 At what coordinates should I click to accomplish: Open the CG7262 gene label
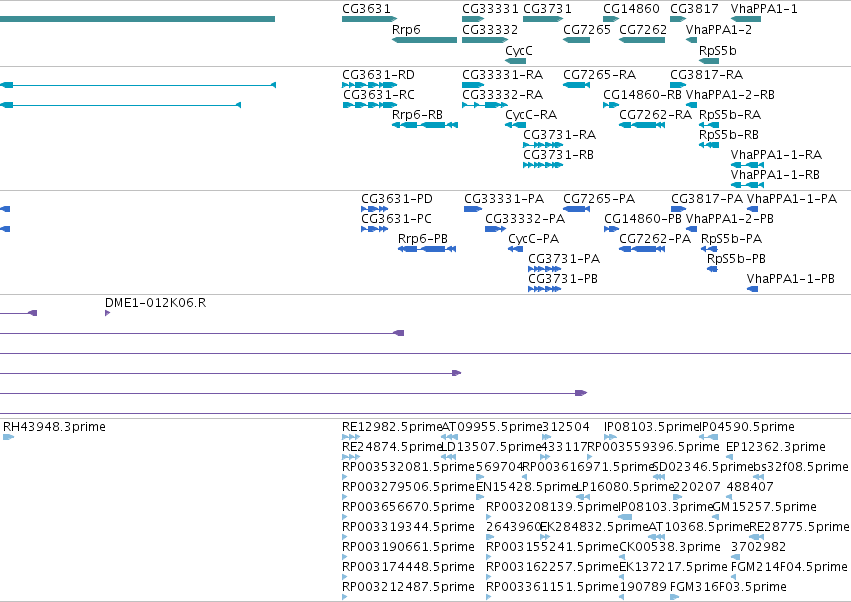tap(643, 29)
